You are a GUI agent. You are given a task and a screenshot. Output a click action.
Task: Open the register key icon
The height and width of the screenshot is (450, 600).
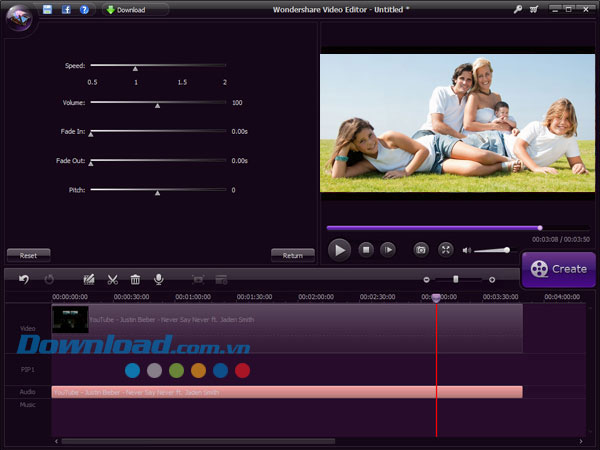(x=517, y=9)
